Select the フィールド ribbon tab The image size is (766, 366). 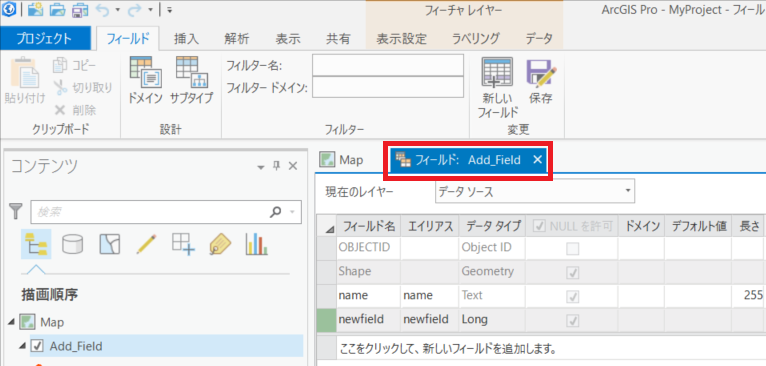click(x=128, y=39)
